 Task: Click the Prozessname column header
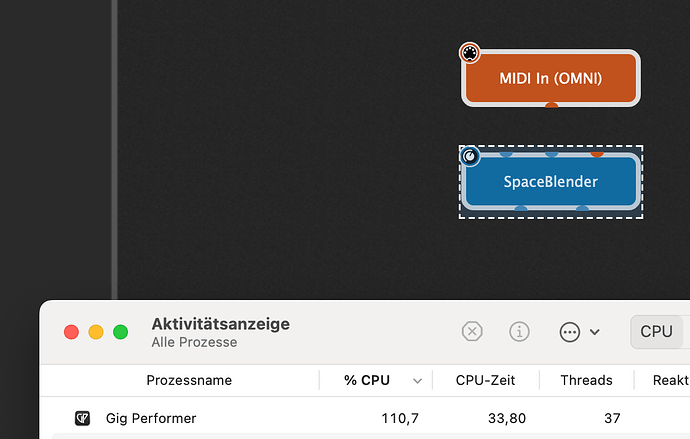coord(189,380)
